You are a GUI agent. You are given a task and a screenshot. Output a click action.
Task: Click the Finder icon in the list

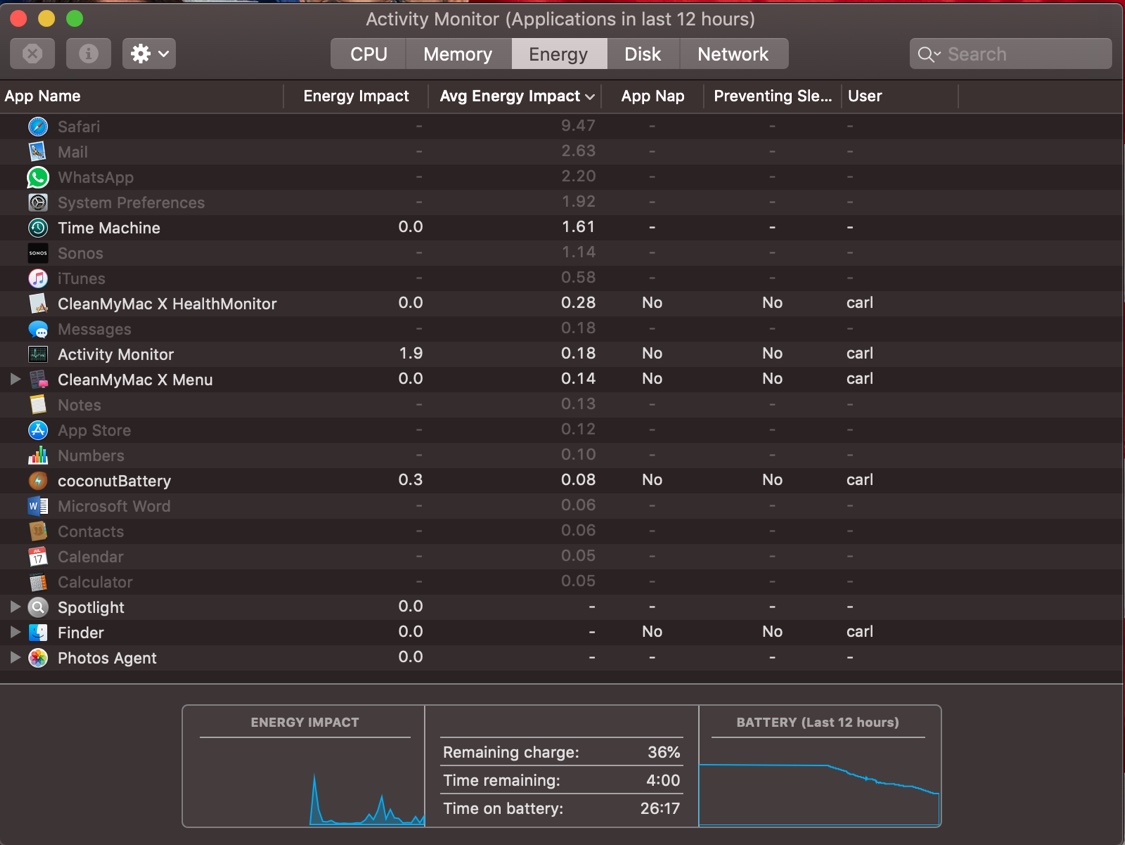(38, 633)
